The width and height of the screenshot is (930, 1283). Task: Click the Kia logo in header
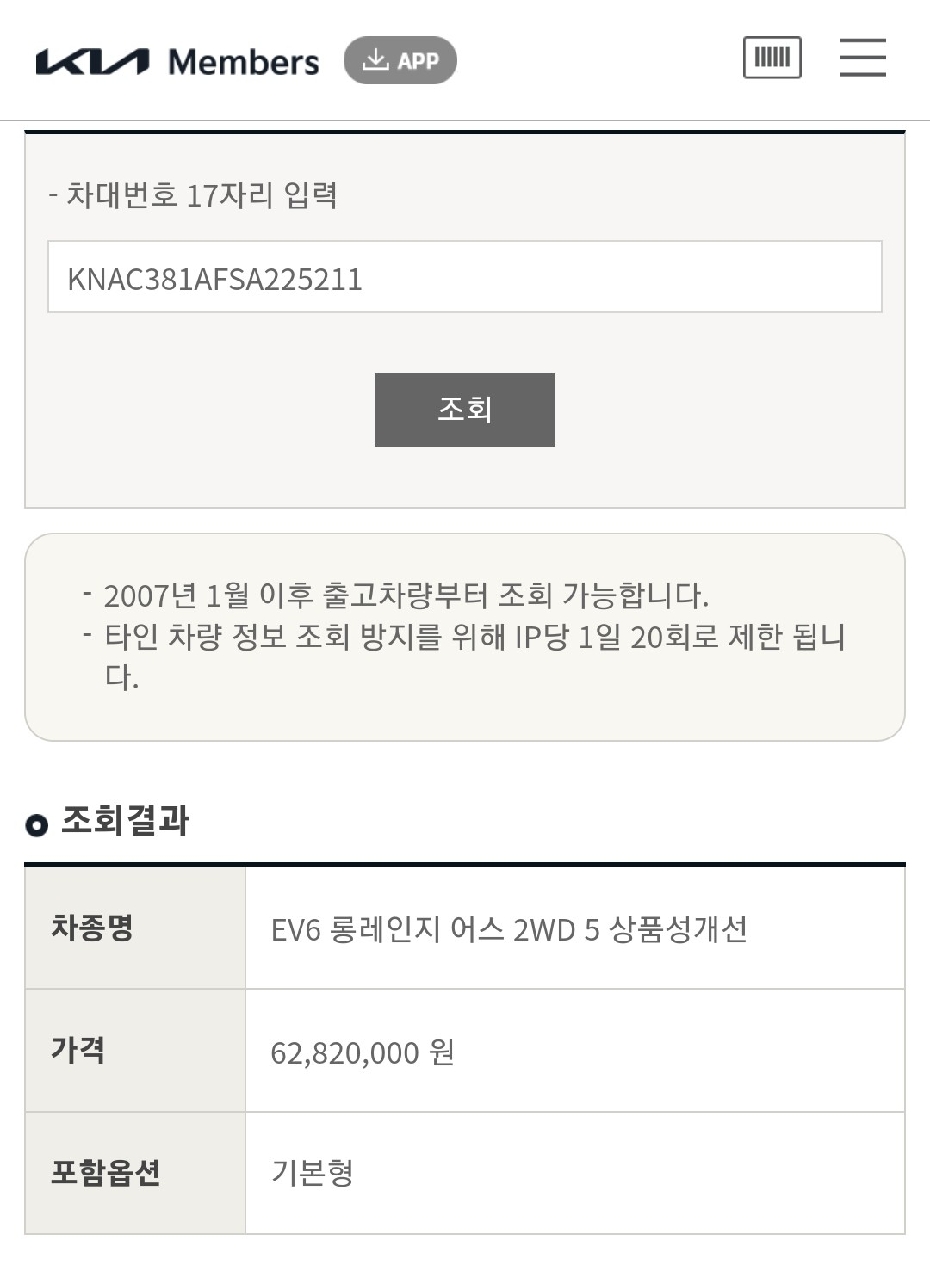point(92,62)
